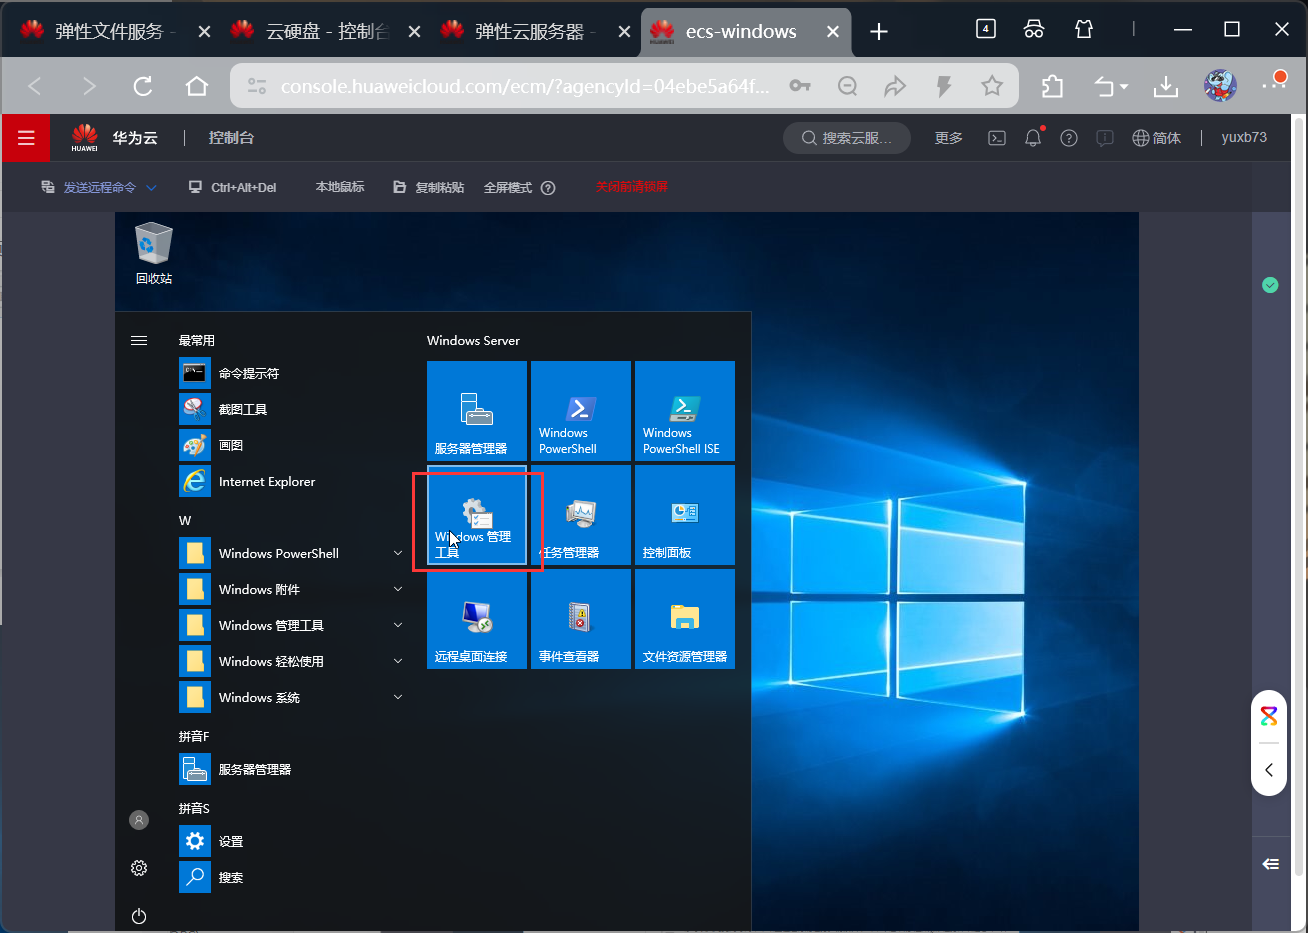Viewport: 1308px width, 933px height.
Task: Open the red Huawei console hamburger menu
Action: tap(26, 138)
